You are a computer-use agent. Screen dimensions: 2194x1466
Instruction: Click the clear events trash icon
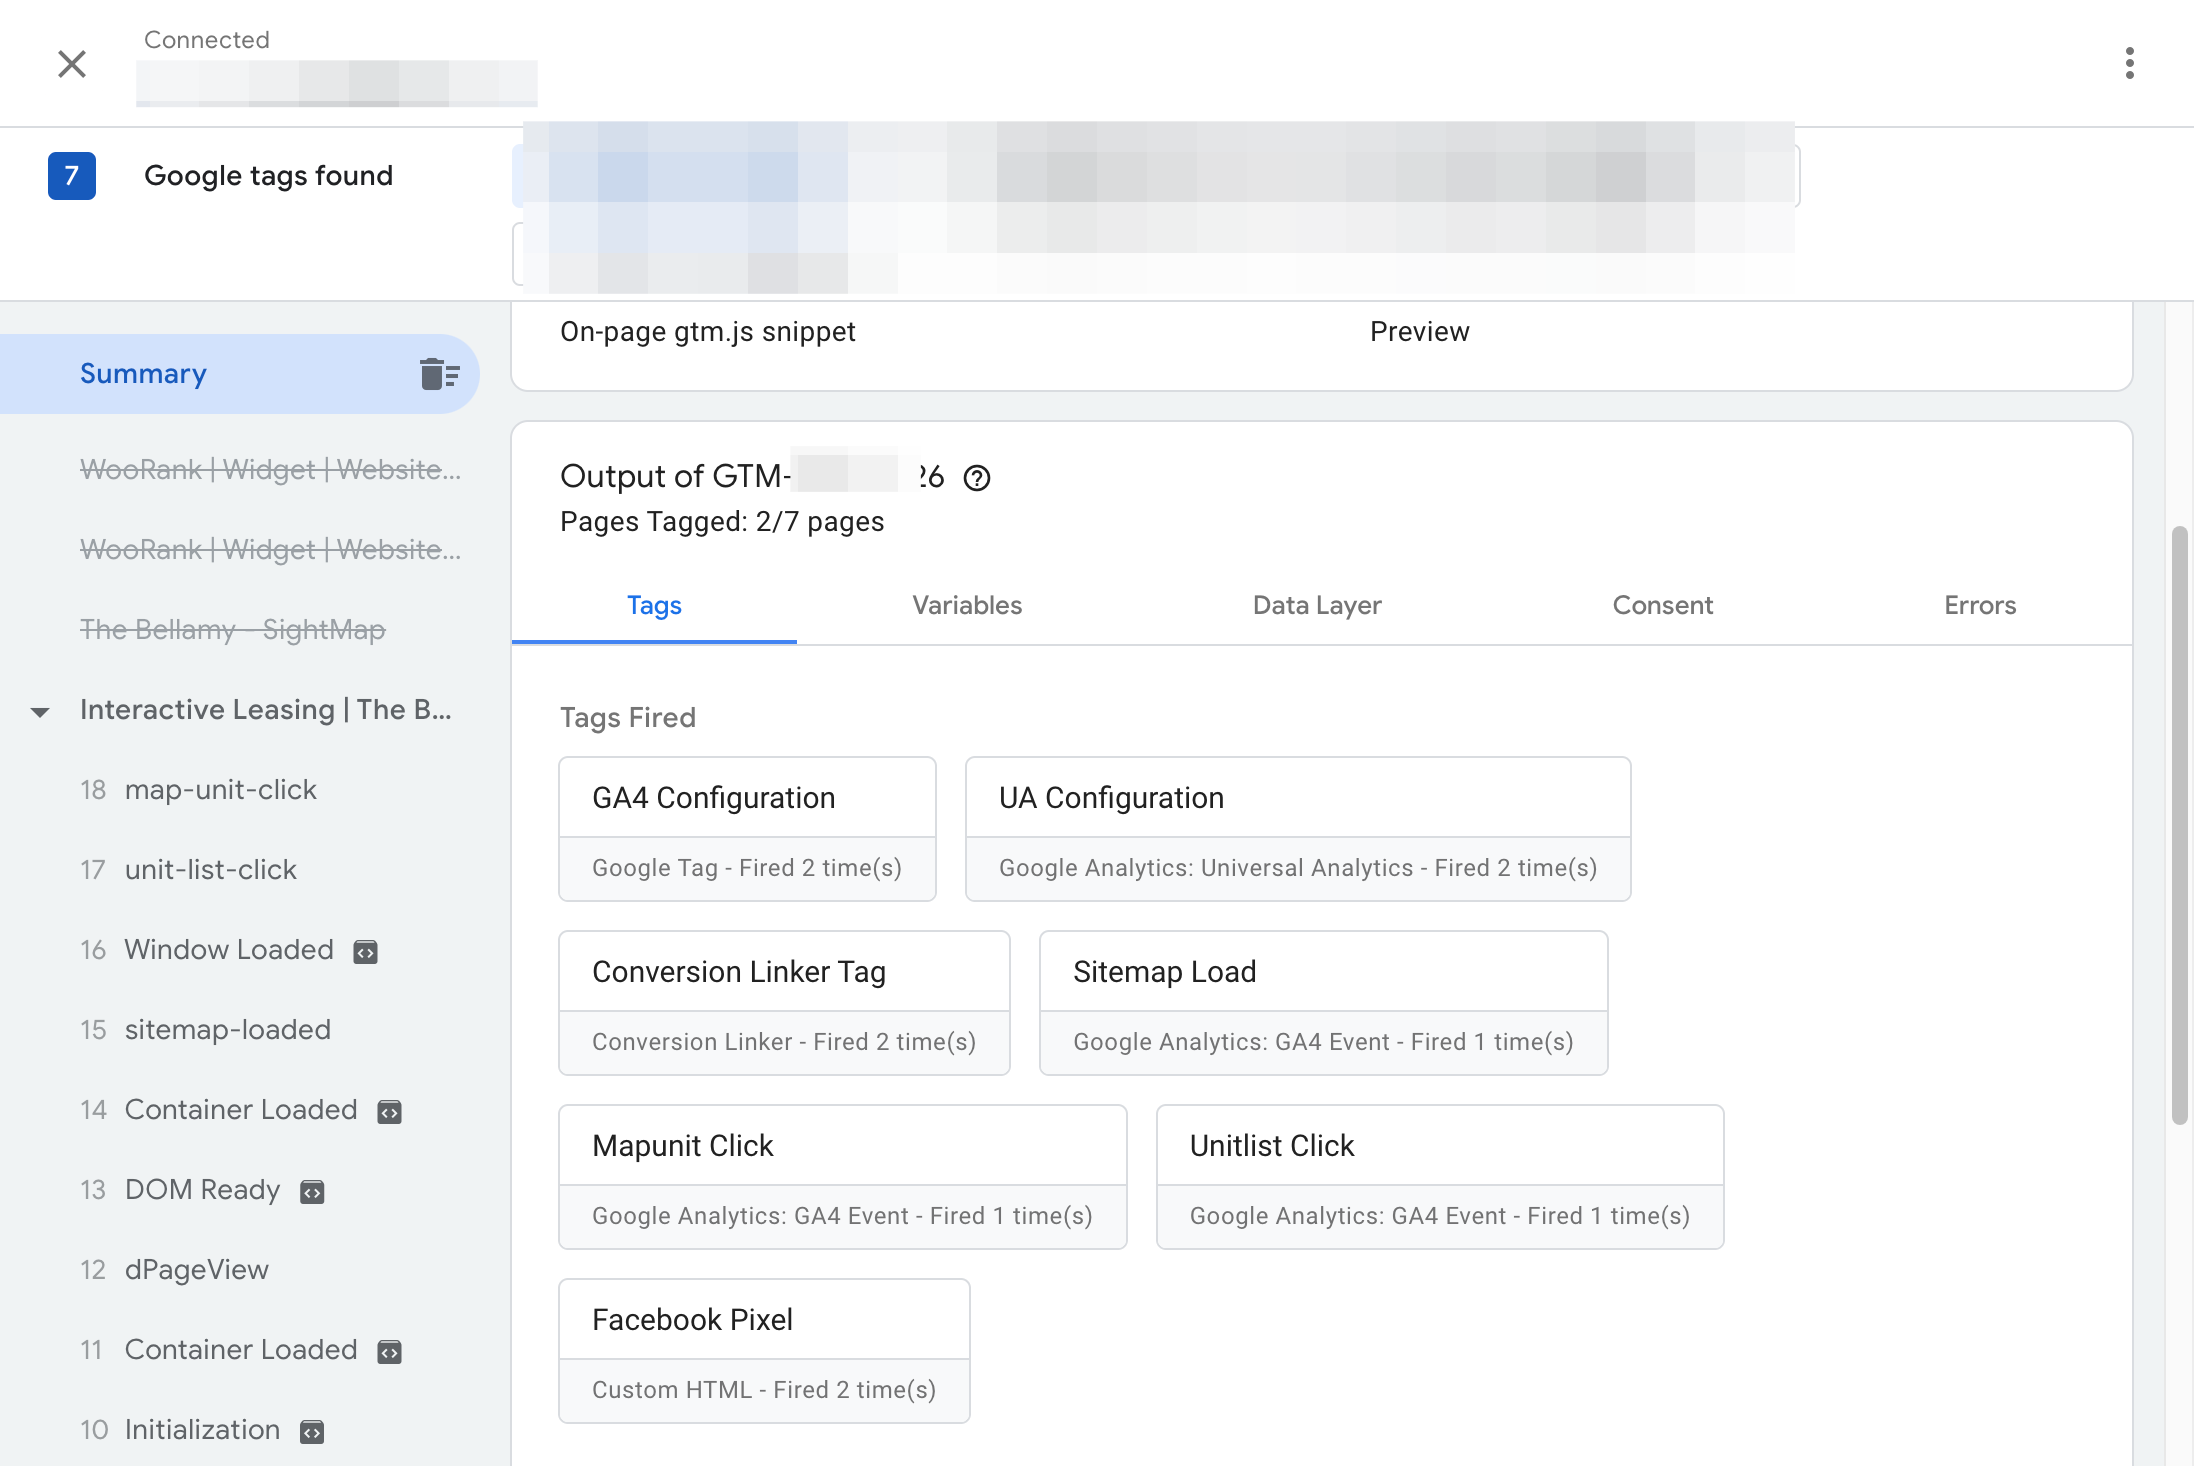coord(440,374)
